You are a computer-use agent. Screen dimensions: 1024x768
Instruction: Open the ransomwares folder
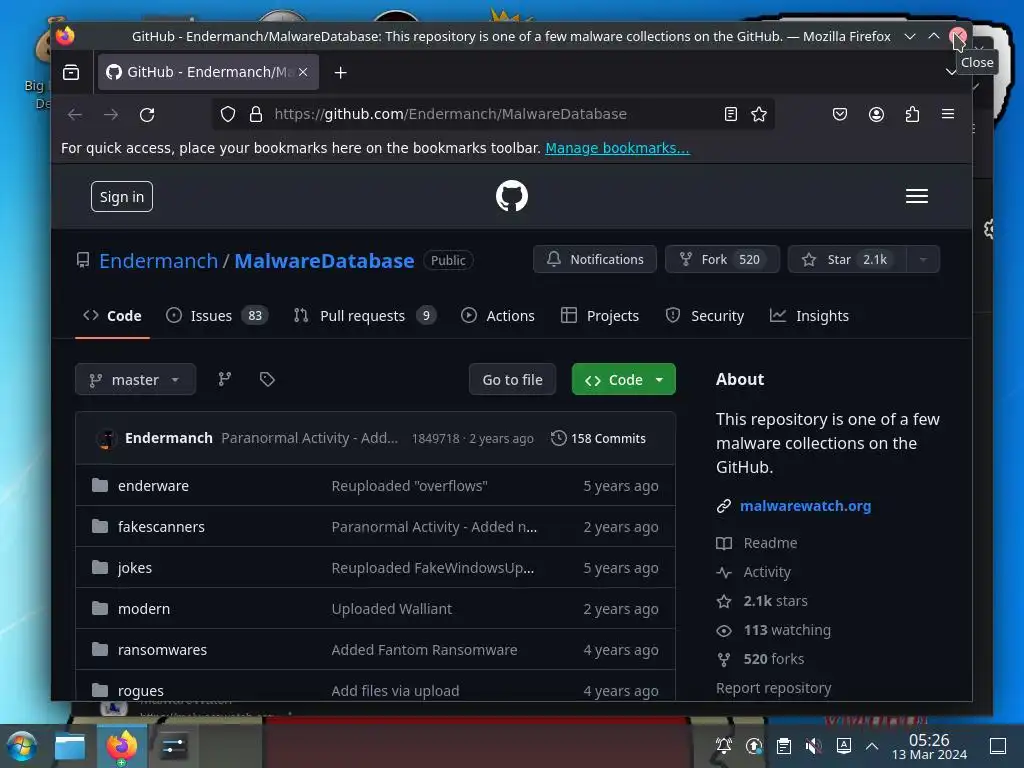coord(162,650)
